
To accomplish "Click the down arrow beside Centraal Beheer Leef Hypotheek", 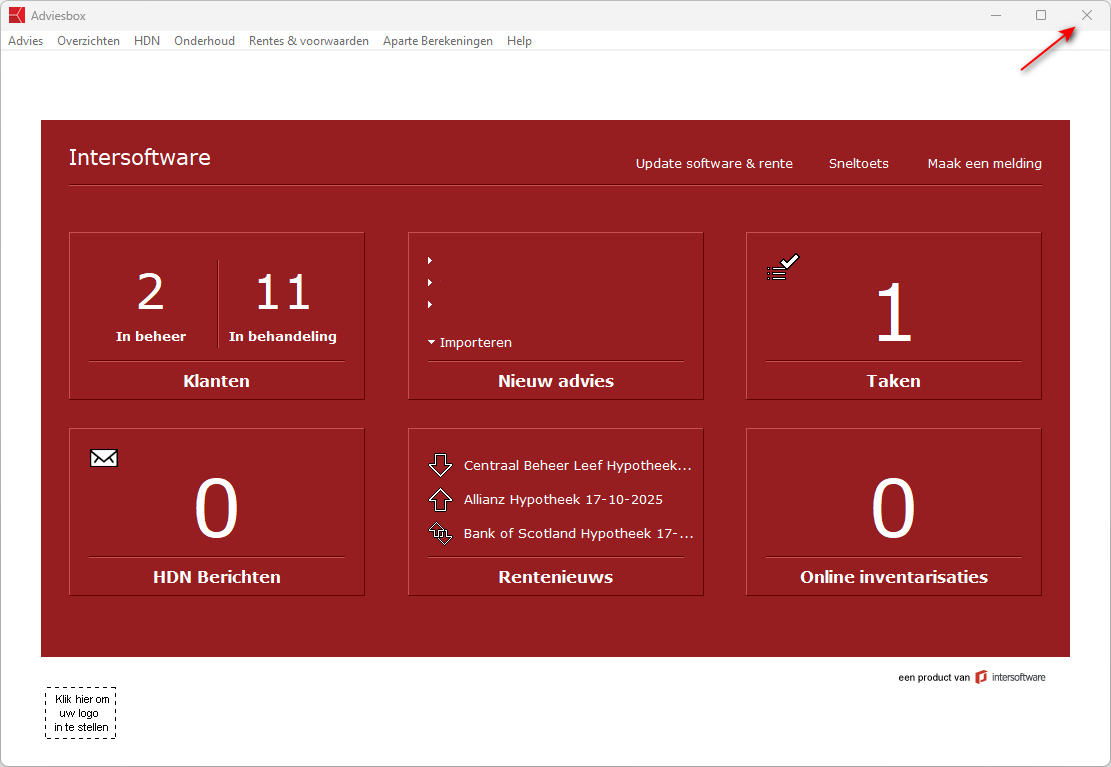I will click(440, 466).
